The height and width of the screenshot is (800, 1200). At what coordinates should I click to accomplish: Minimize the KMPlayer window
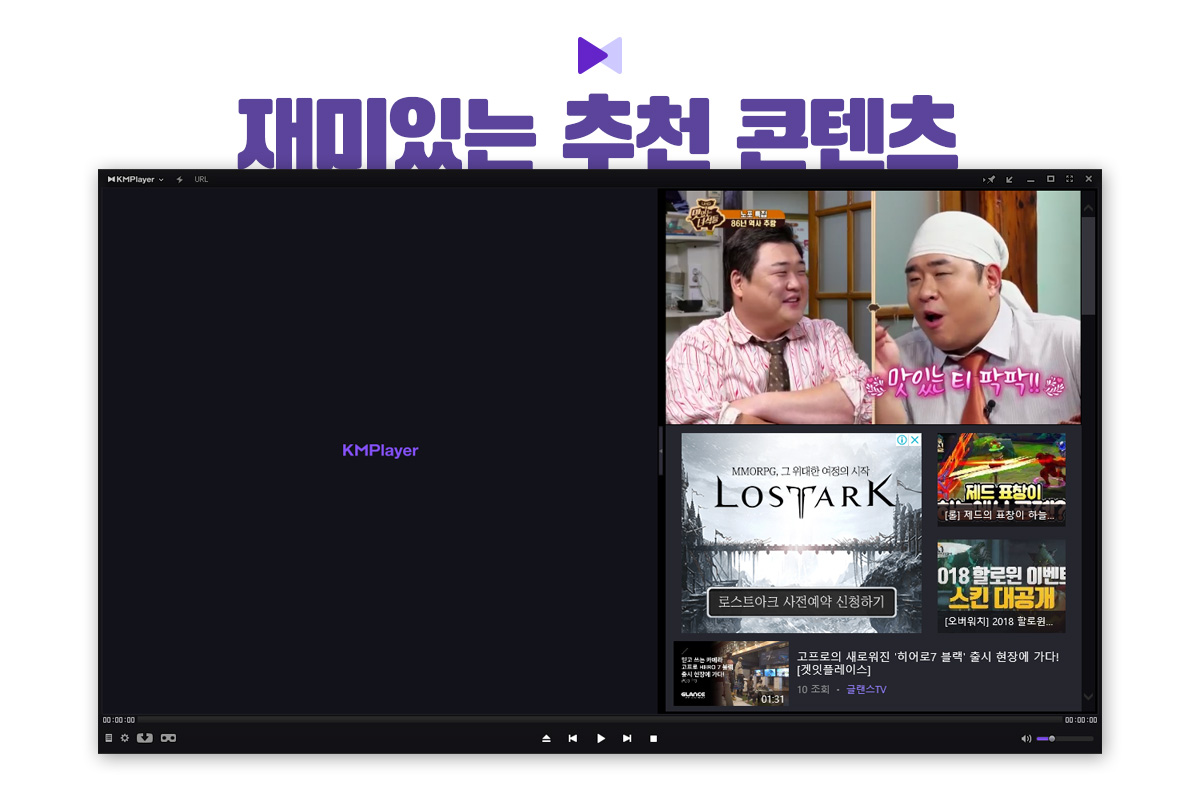pyautogui.click(x=1030, y=180)
